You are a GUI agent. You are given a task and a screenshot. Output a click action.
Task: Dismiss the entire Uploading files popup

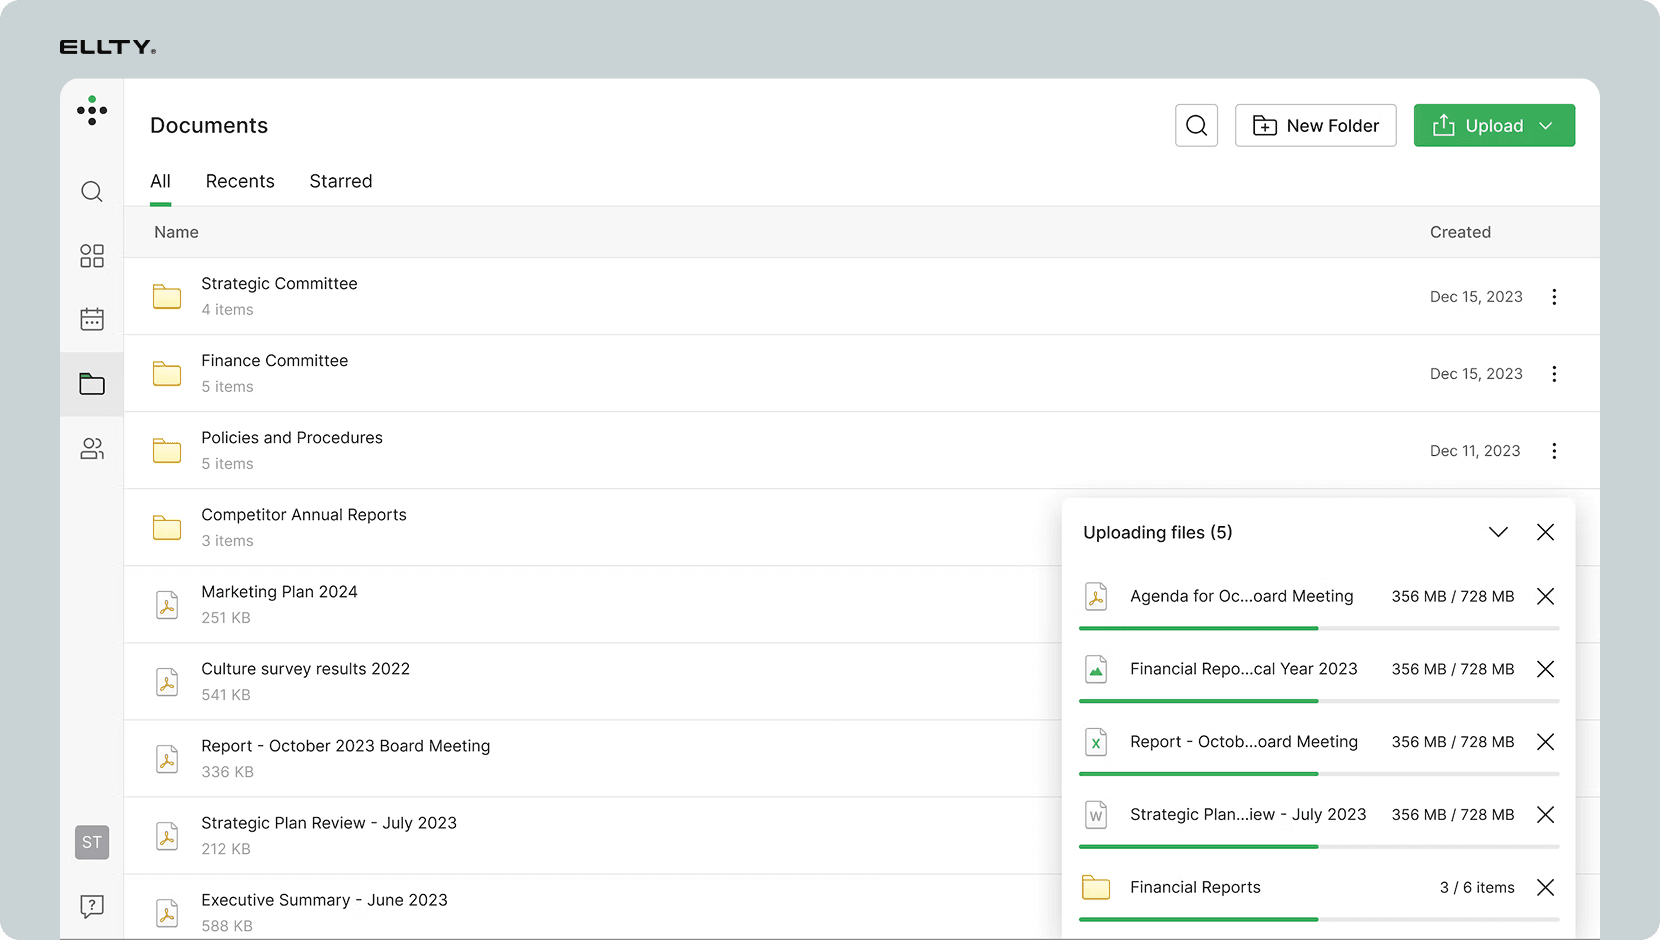coord(1545,532)
